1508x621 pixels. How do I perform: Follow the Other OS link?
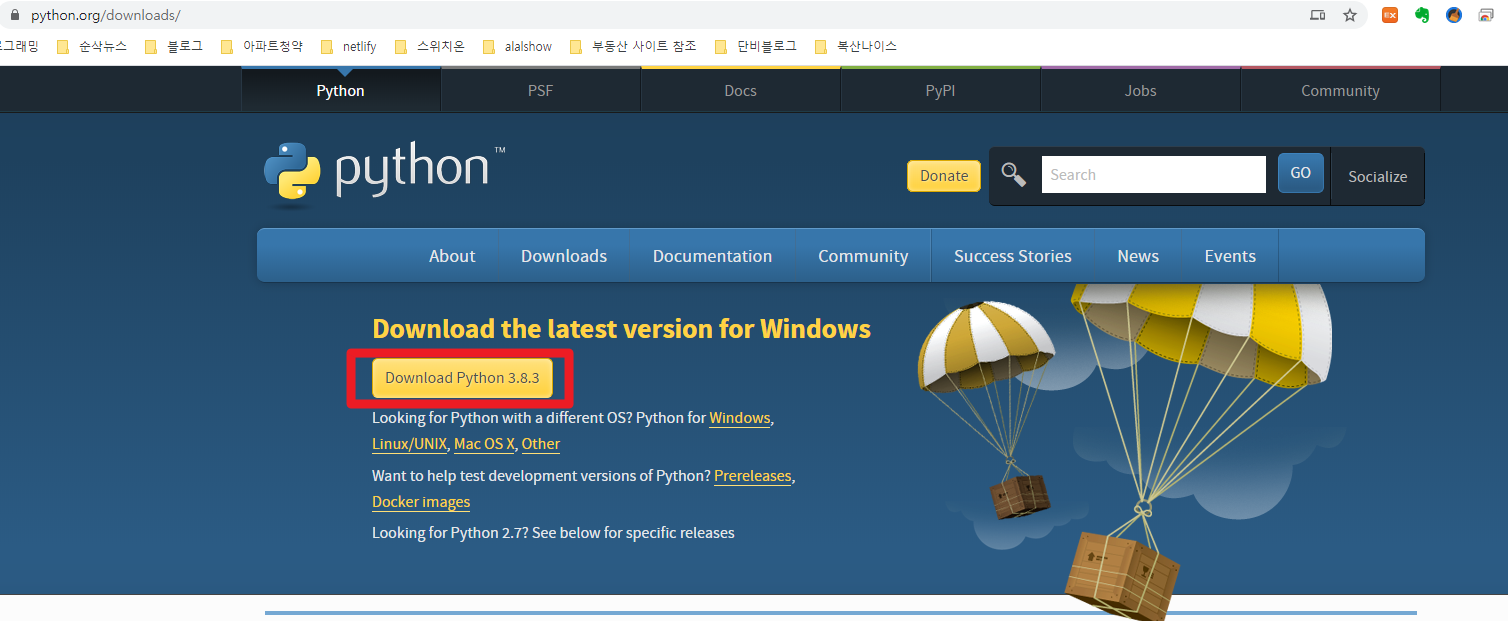541,444
